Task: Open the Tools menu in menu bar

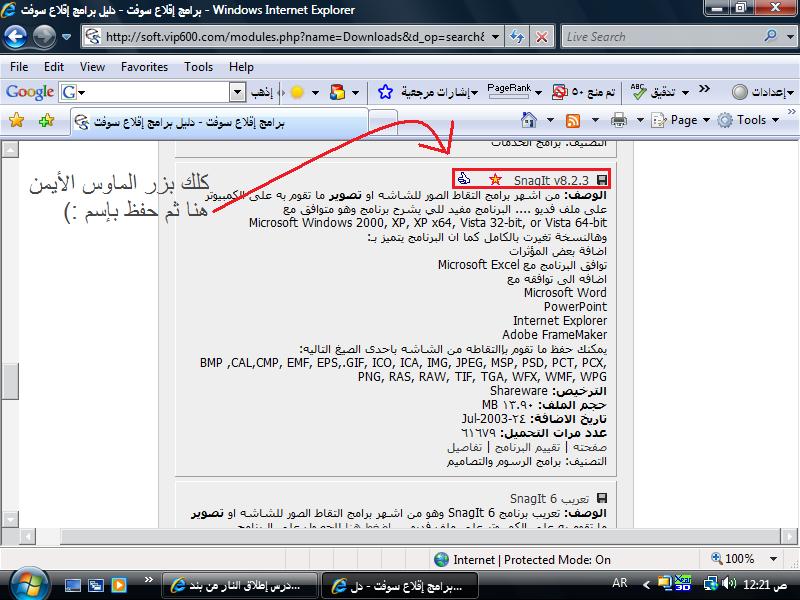Action: point(198,67)
